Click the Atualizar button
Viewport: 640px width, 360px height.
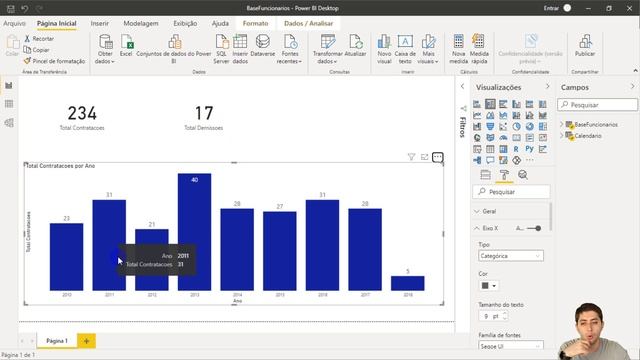click(355, 46)
